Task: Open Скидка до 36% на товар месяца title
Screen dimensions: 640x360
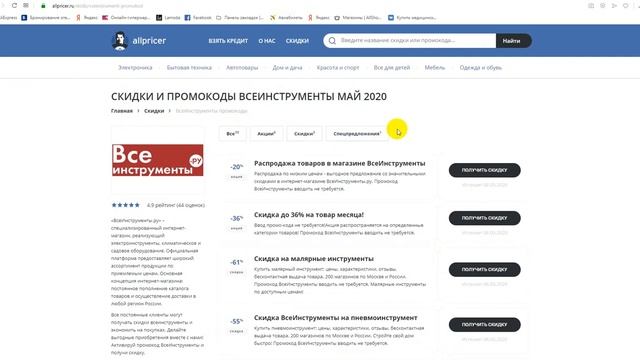Action: click(309, 215)
